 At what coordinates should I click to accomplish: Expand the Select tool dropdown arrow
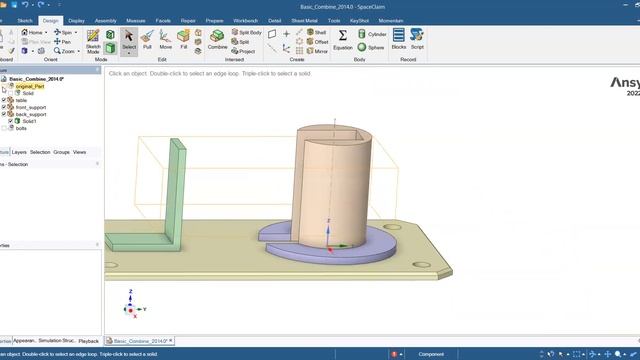point(129,53)
